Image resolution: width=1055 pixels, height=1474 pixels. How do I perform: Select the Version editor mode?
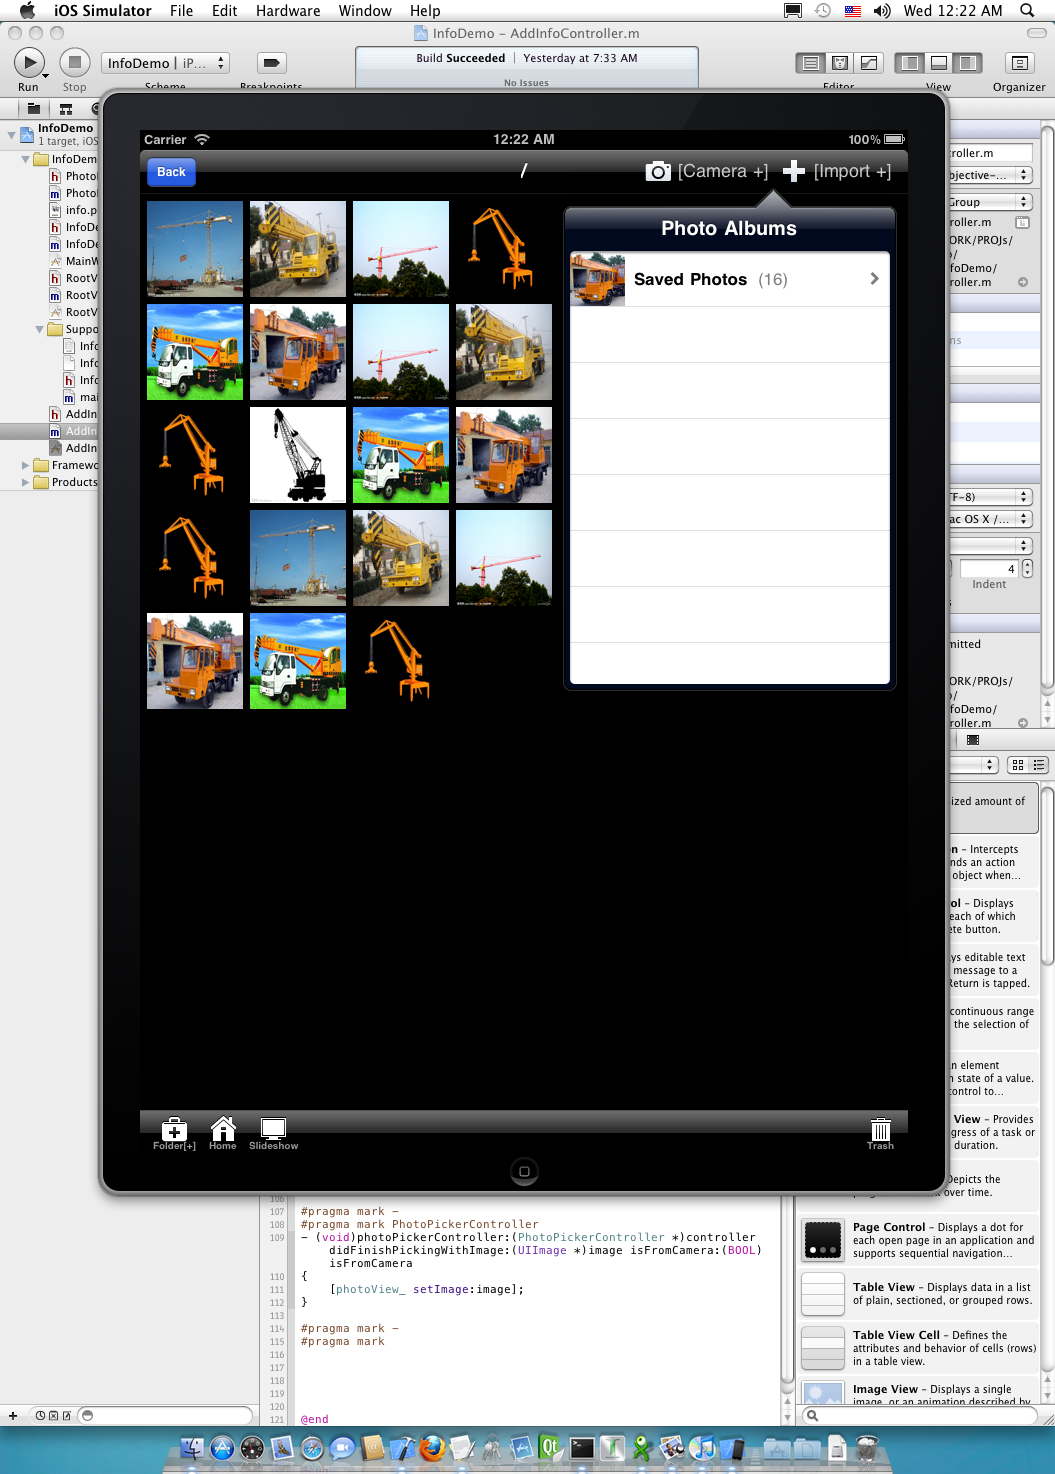pos(869,63)
